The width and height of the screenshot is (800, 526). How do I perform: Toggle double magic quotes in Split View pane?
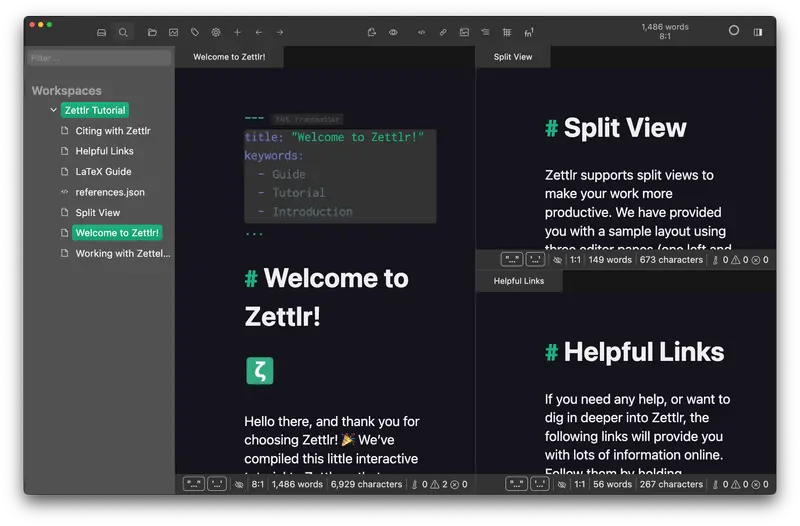point(512,259)
